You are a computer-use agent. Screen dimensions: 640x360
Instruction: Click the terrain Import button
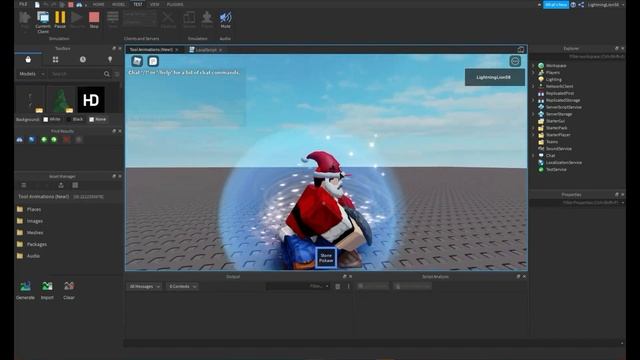(47, 290)
